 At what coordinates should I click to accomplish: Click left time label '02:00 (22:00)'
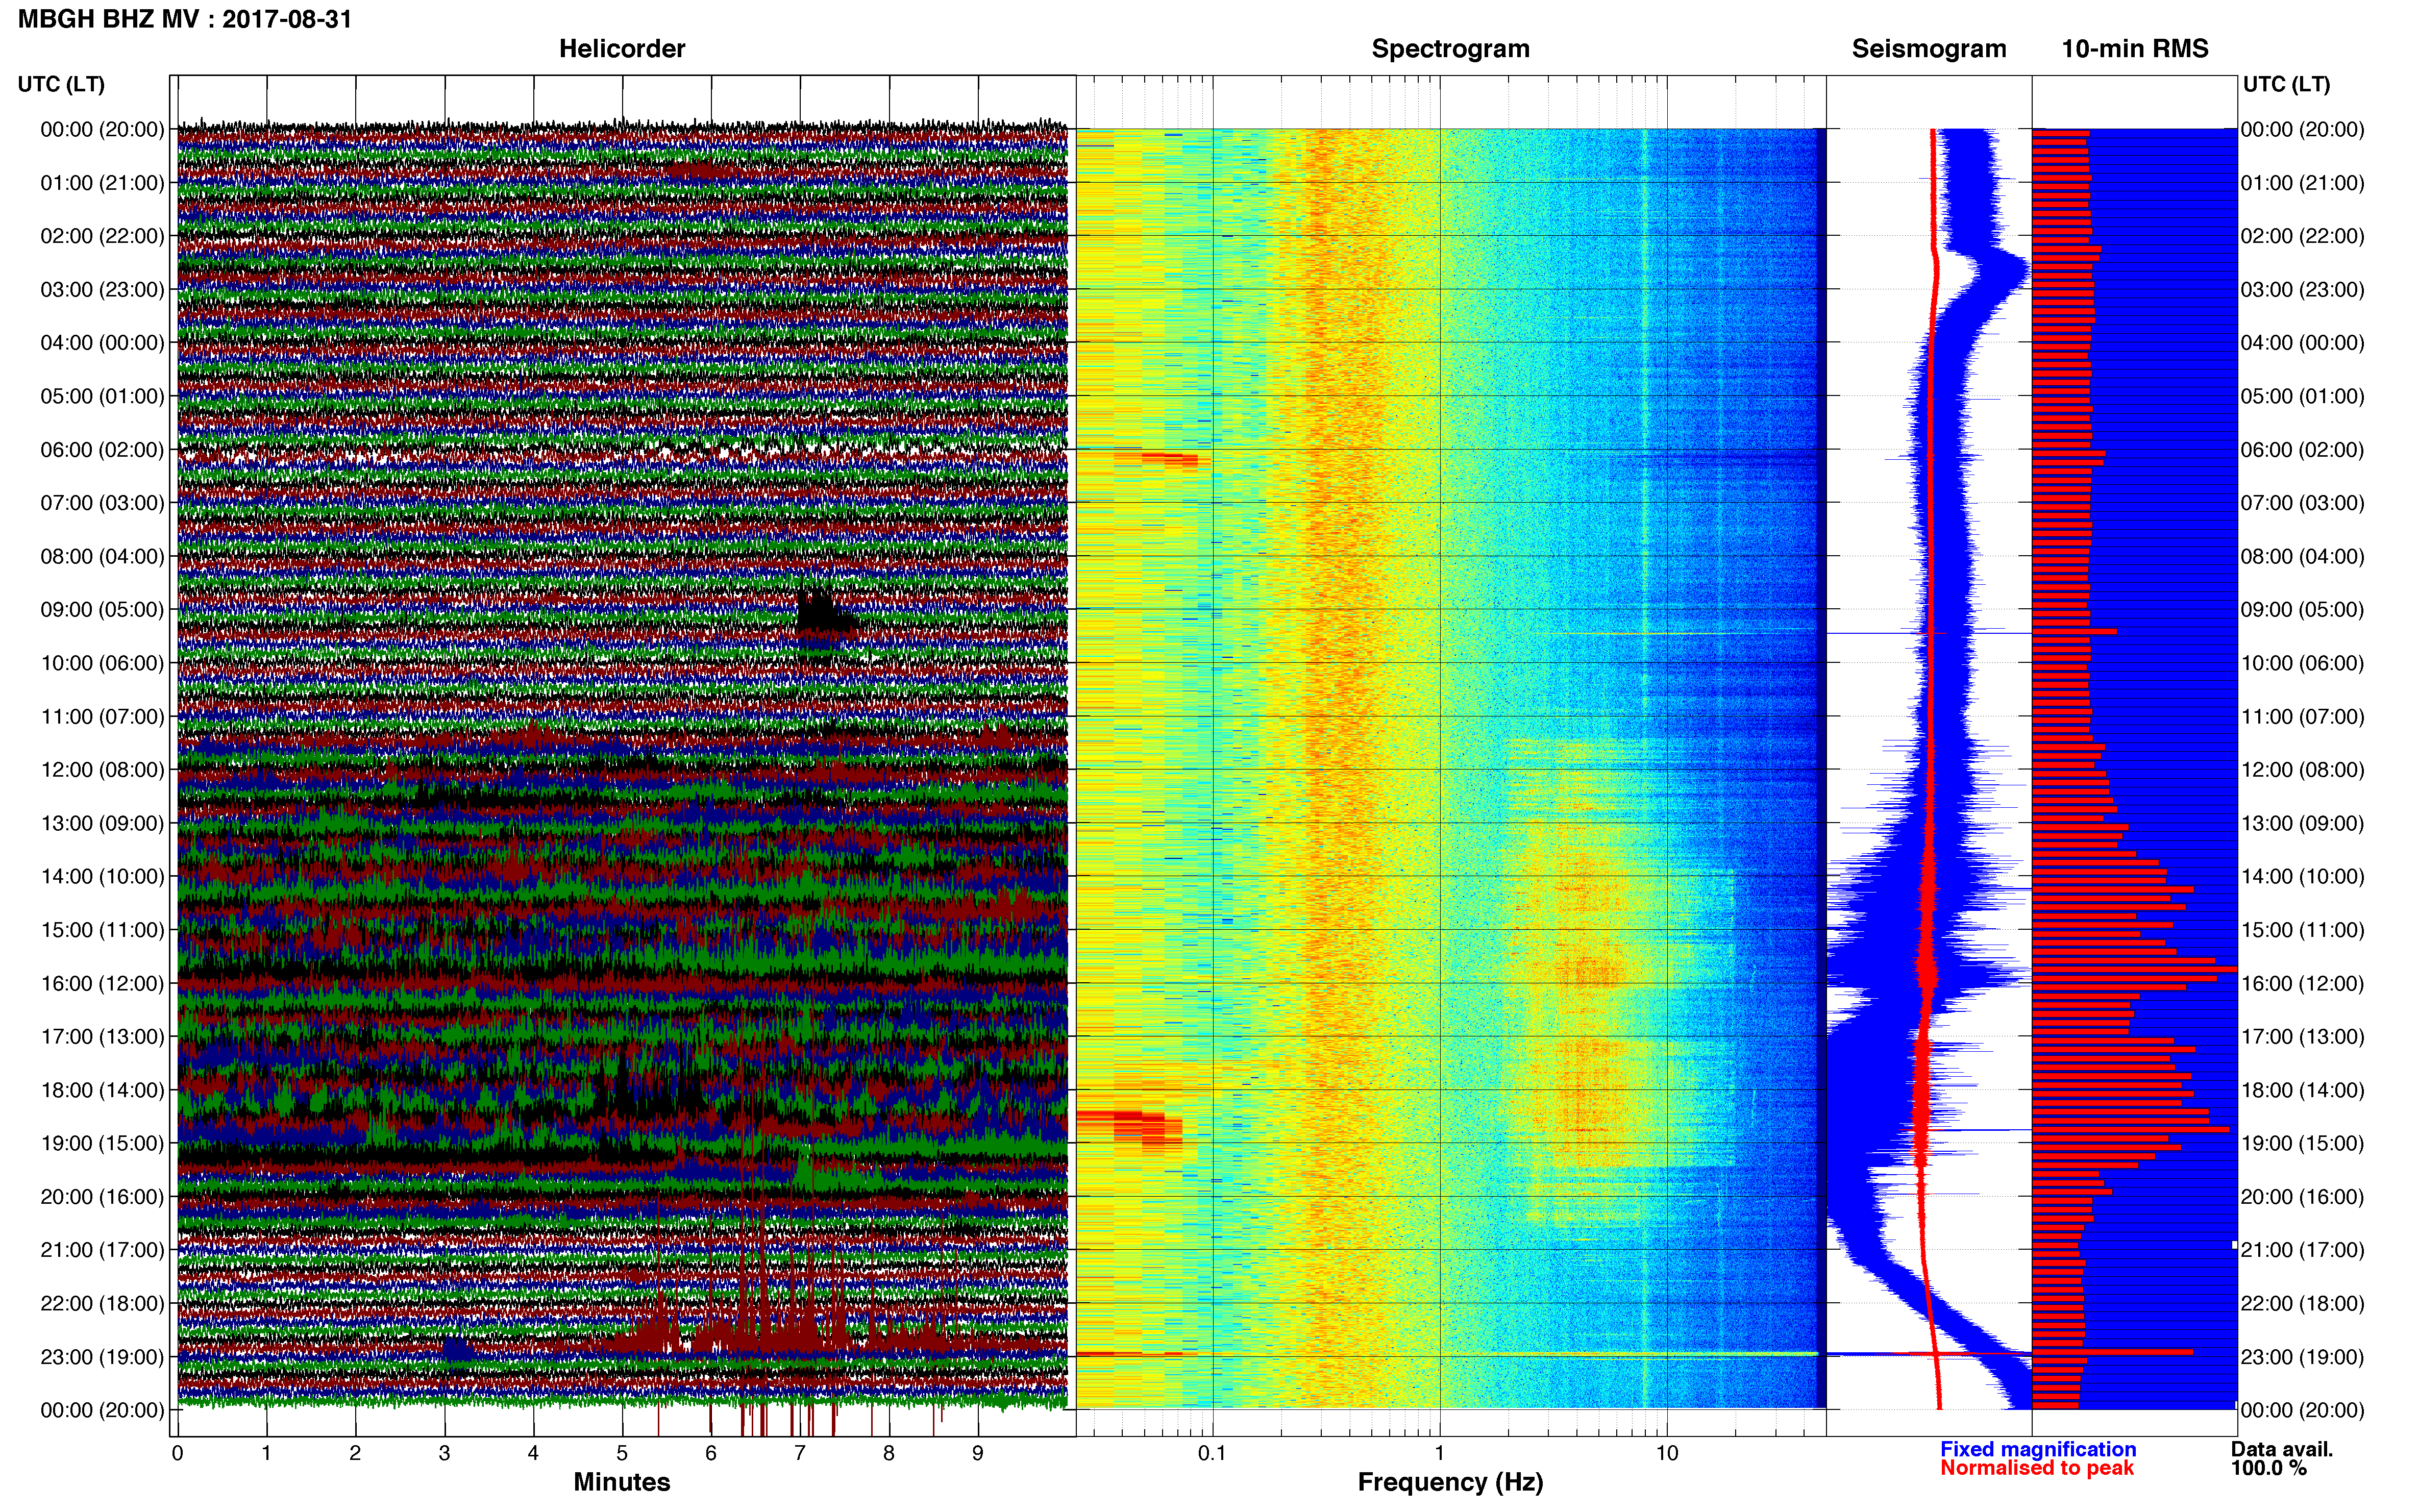click(x=102, y=236)
